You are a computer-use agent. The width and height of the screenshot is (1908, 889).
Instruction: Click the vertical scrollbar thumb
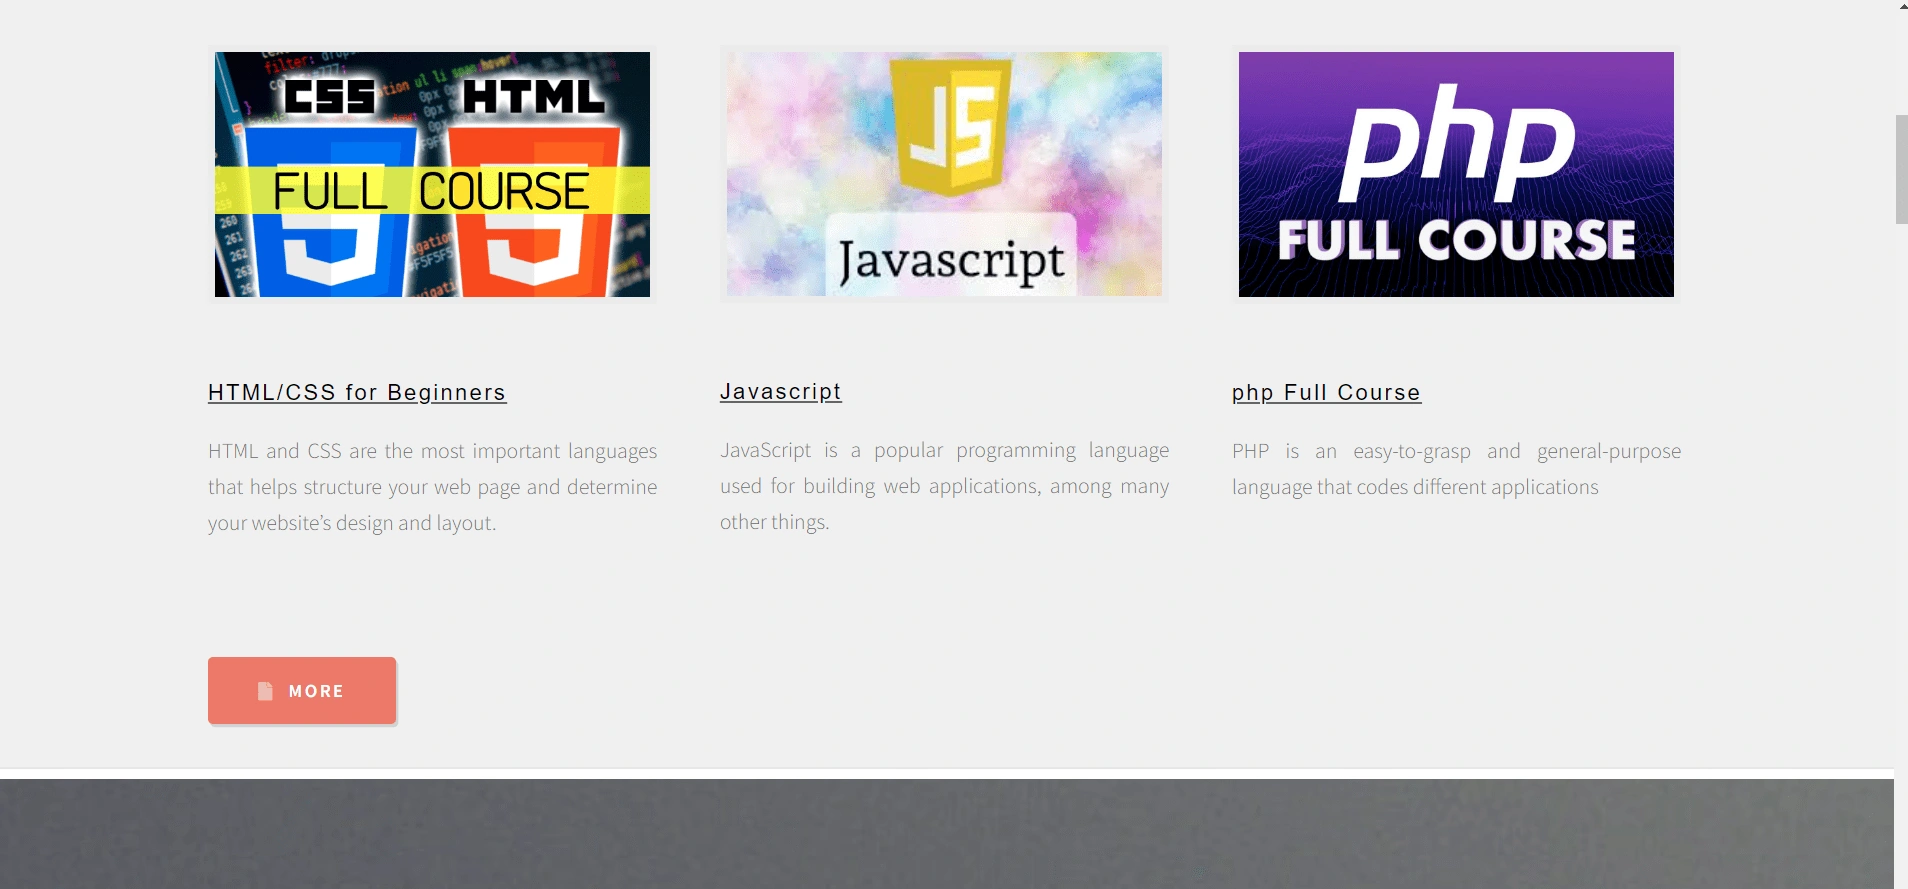1901,170
